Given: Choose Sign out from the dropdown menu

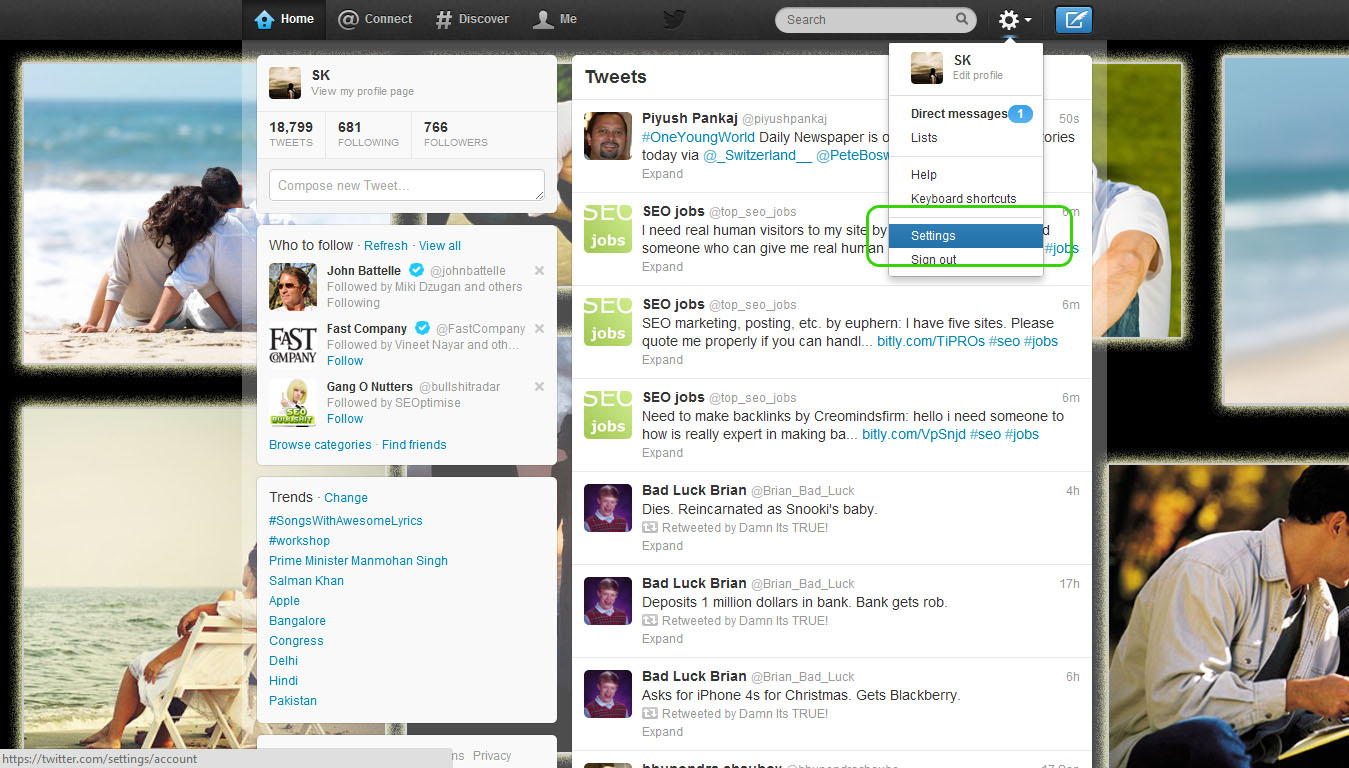Looking at the screenshot, I should tap(932, 259).
